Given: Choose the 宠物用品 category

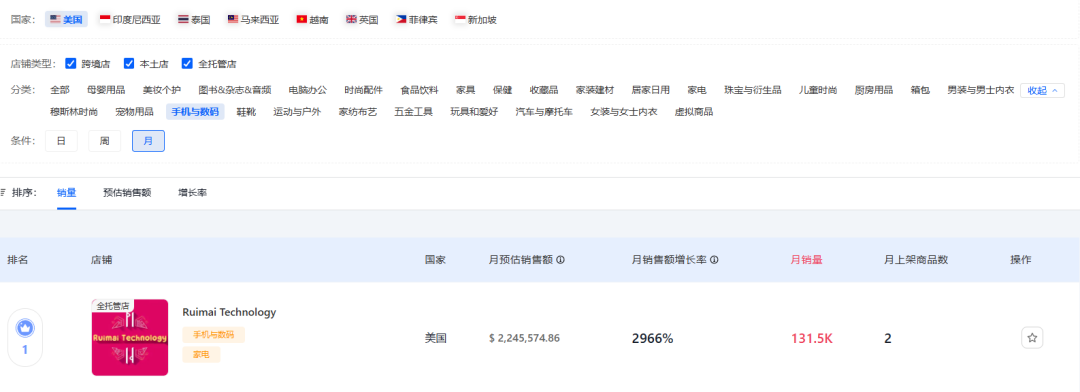Looking at the screenshot, I should [134, 112].
